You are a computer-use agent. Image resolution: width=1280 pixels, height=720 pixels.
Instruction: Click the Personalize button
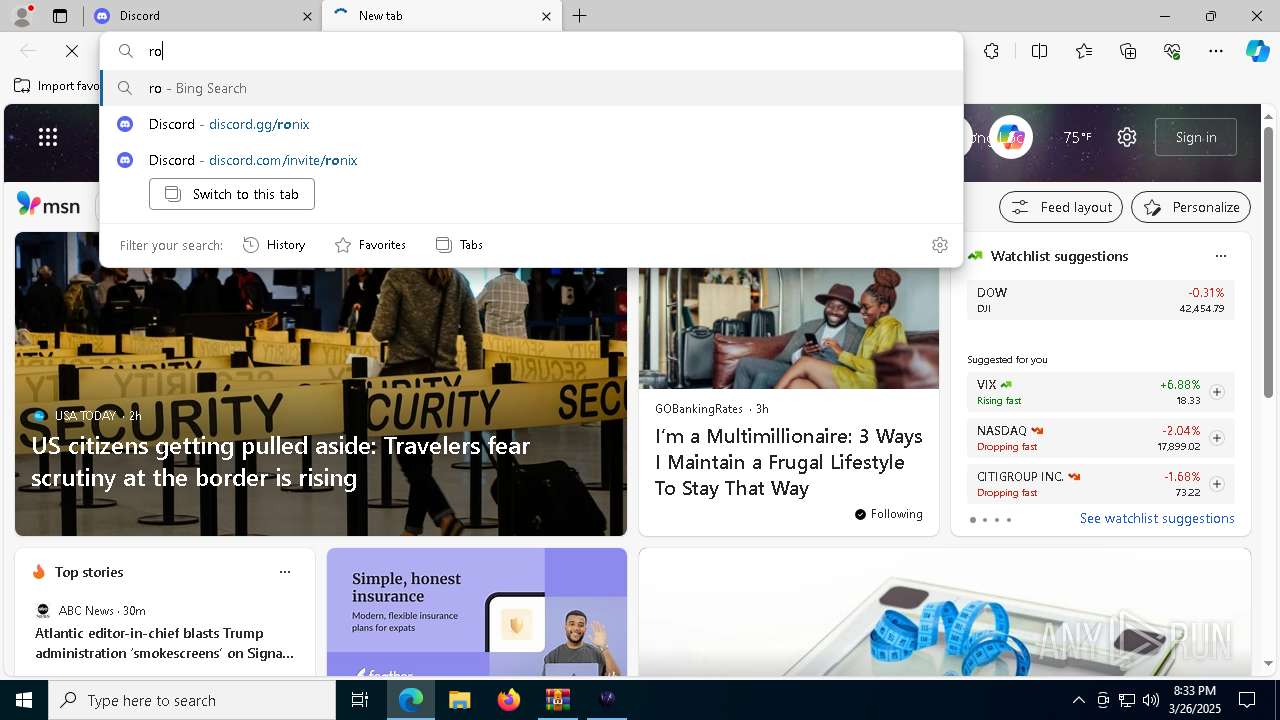(1191, 207)
